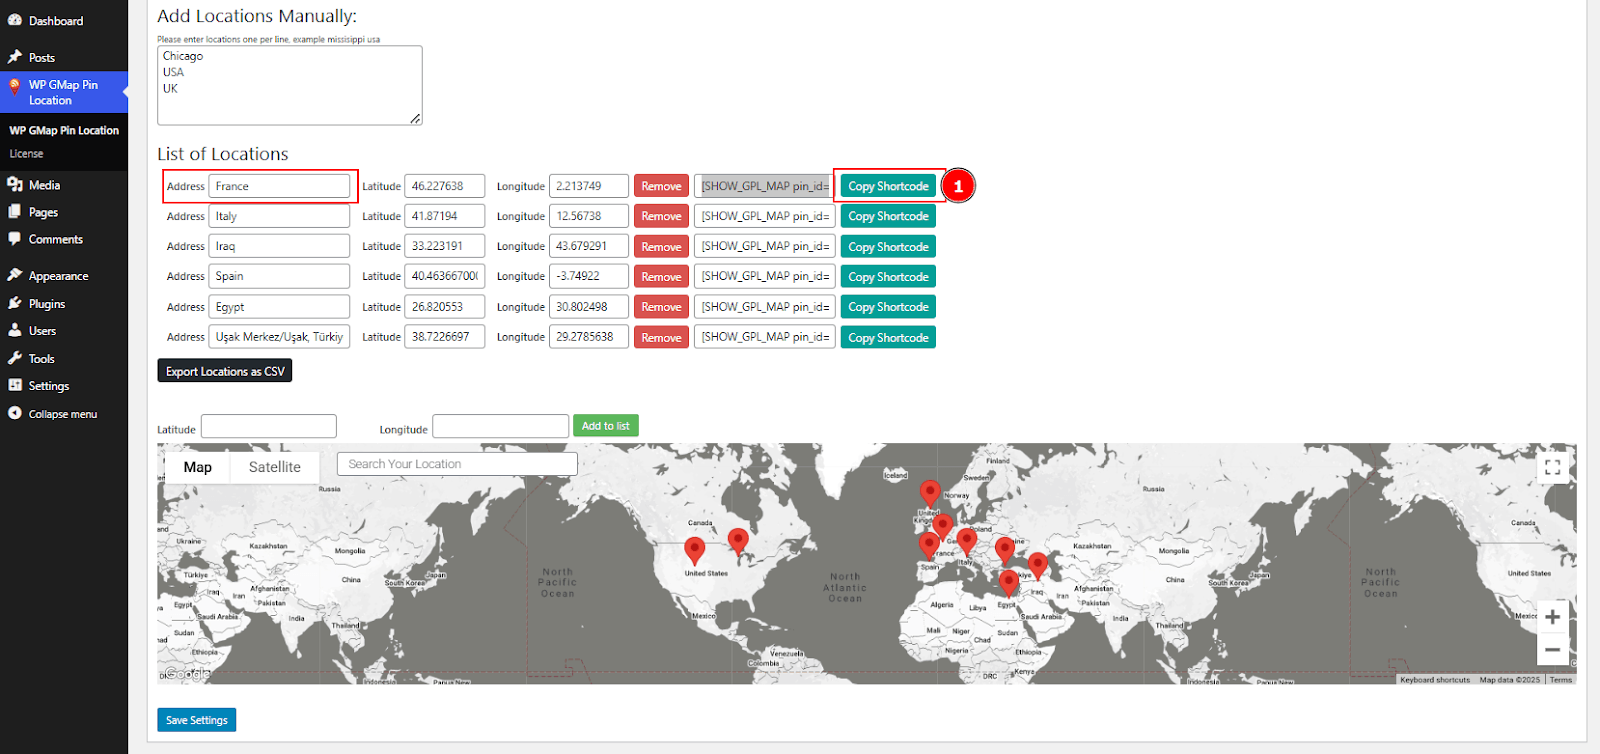Copy shortcode for Uşak Merkez
Viewport: 1600px width, 754px height.
[x=888, y=338]
